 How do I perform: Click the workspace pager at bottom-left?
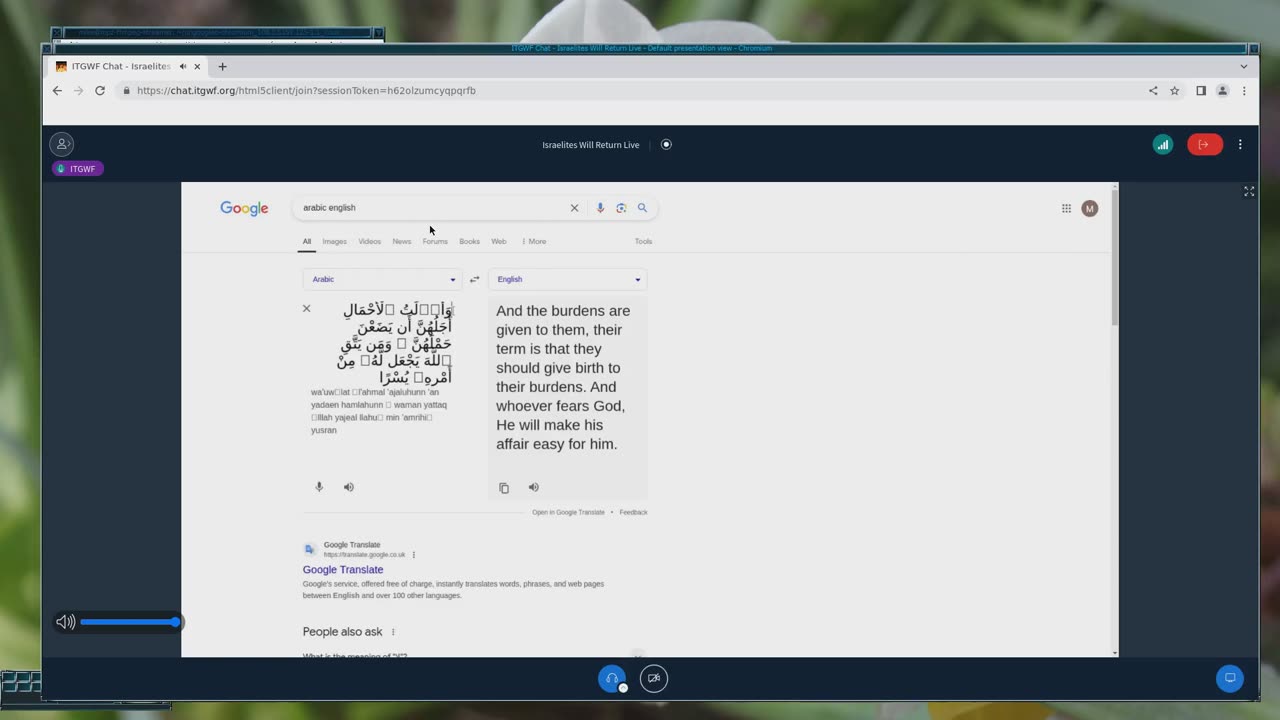click(x=21, y=683)
